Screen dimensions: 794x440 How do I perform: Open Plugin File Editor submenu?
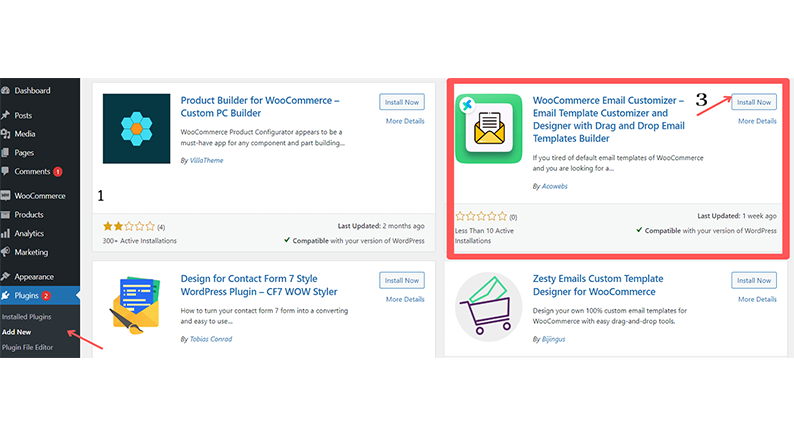coord(27,347)
